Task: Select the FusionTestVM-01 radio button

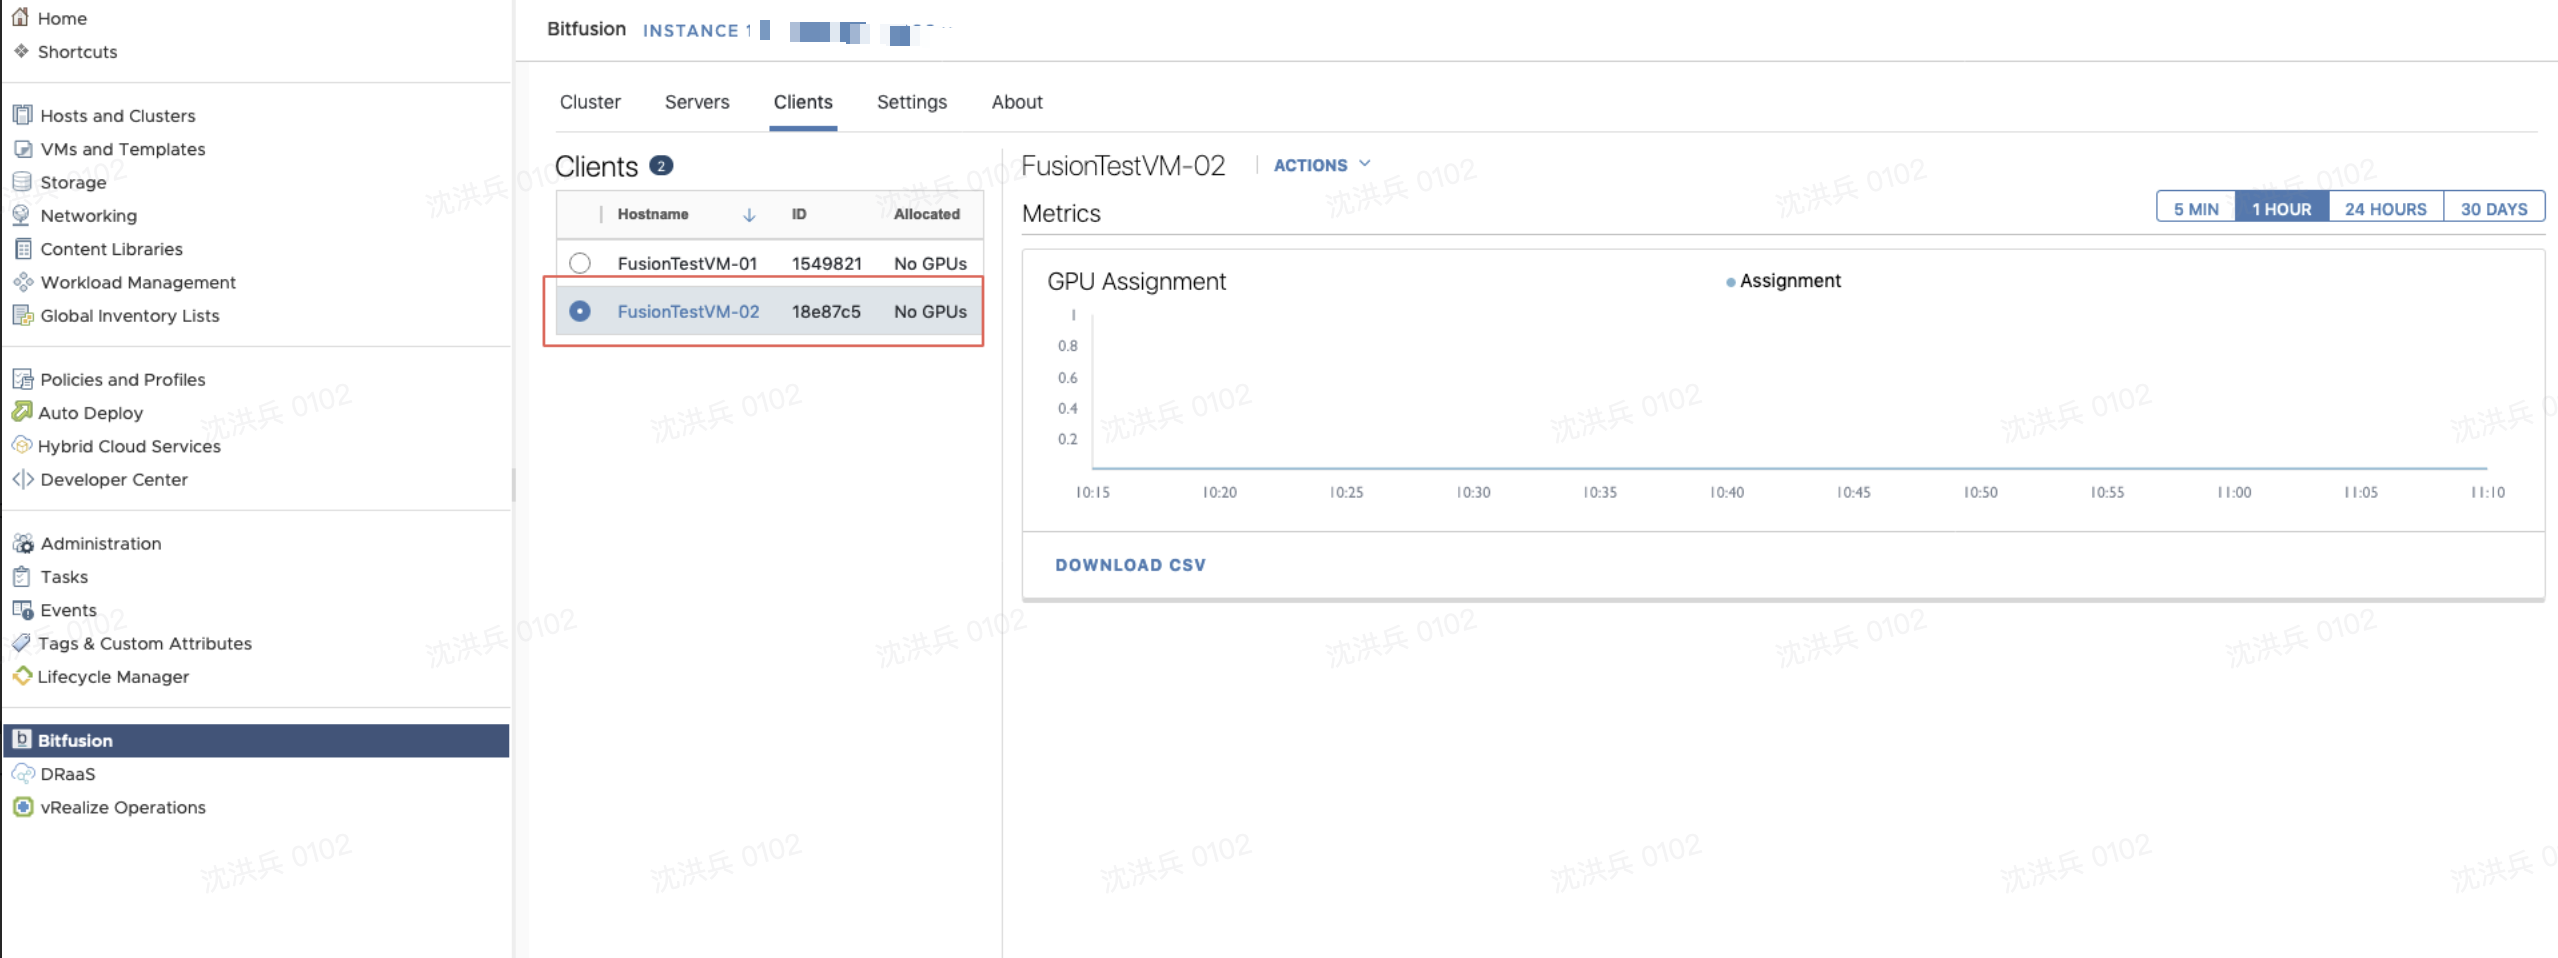Action: click(580, 263)
